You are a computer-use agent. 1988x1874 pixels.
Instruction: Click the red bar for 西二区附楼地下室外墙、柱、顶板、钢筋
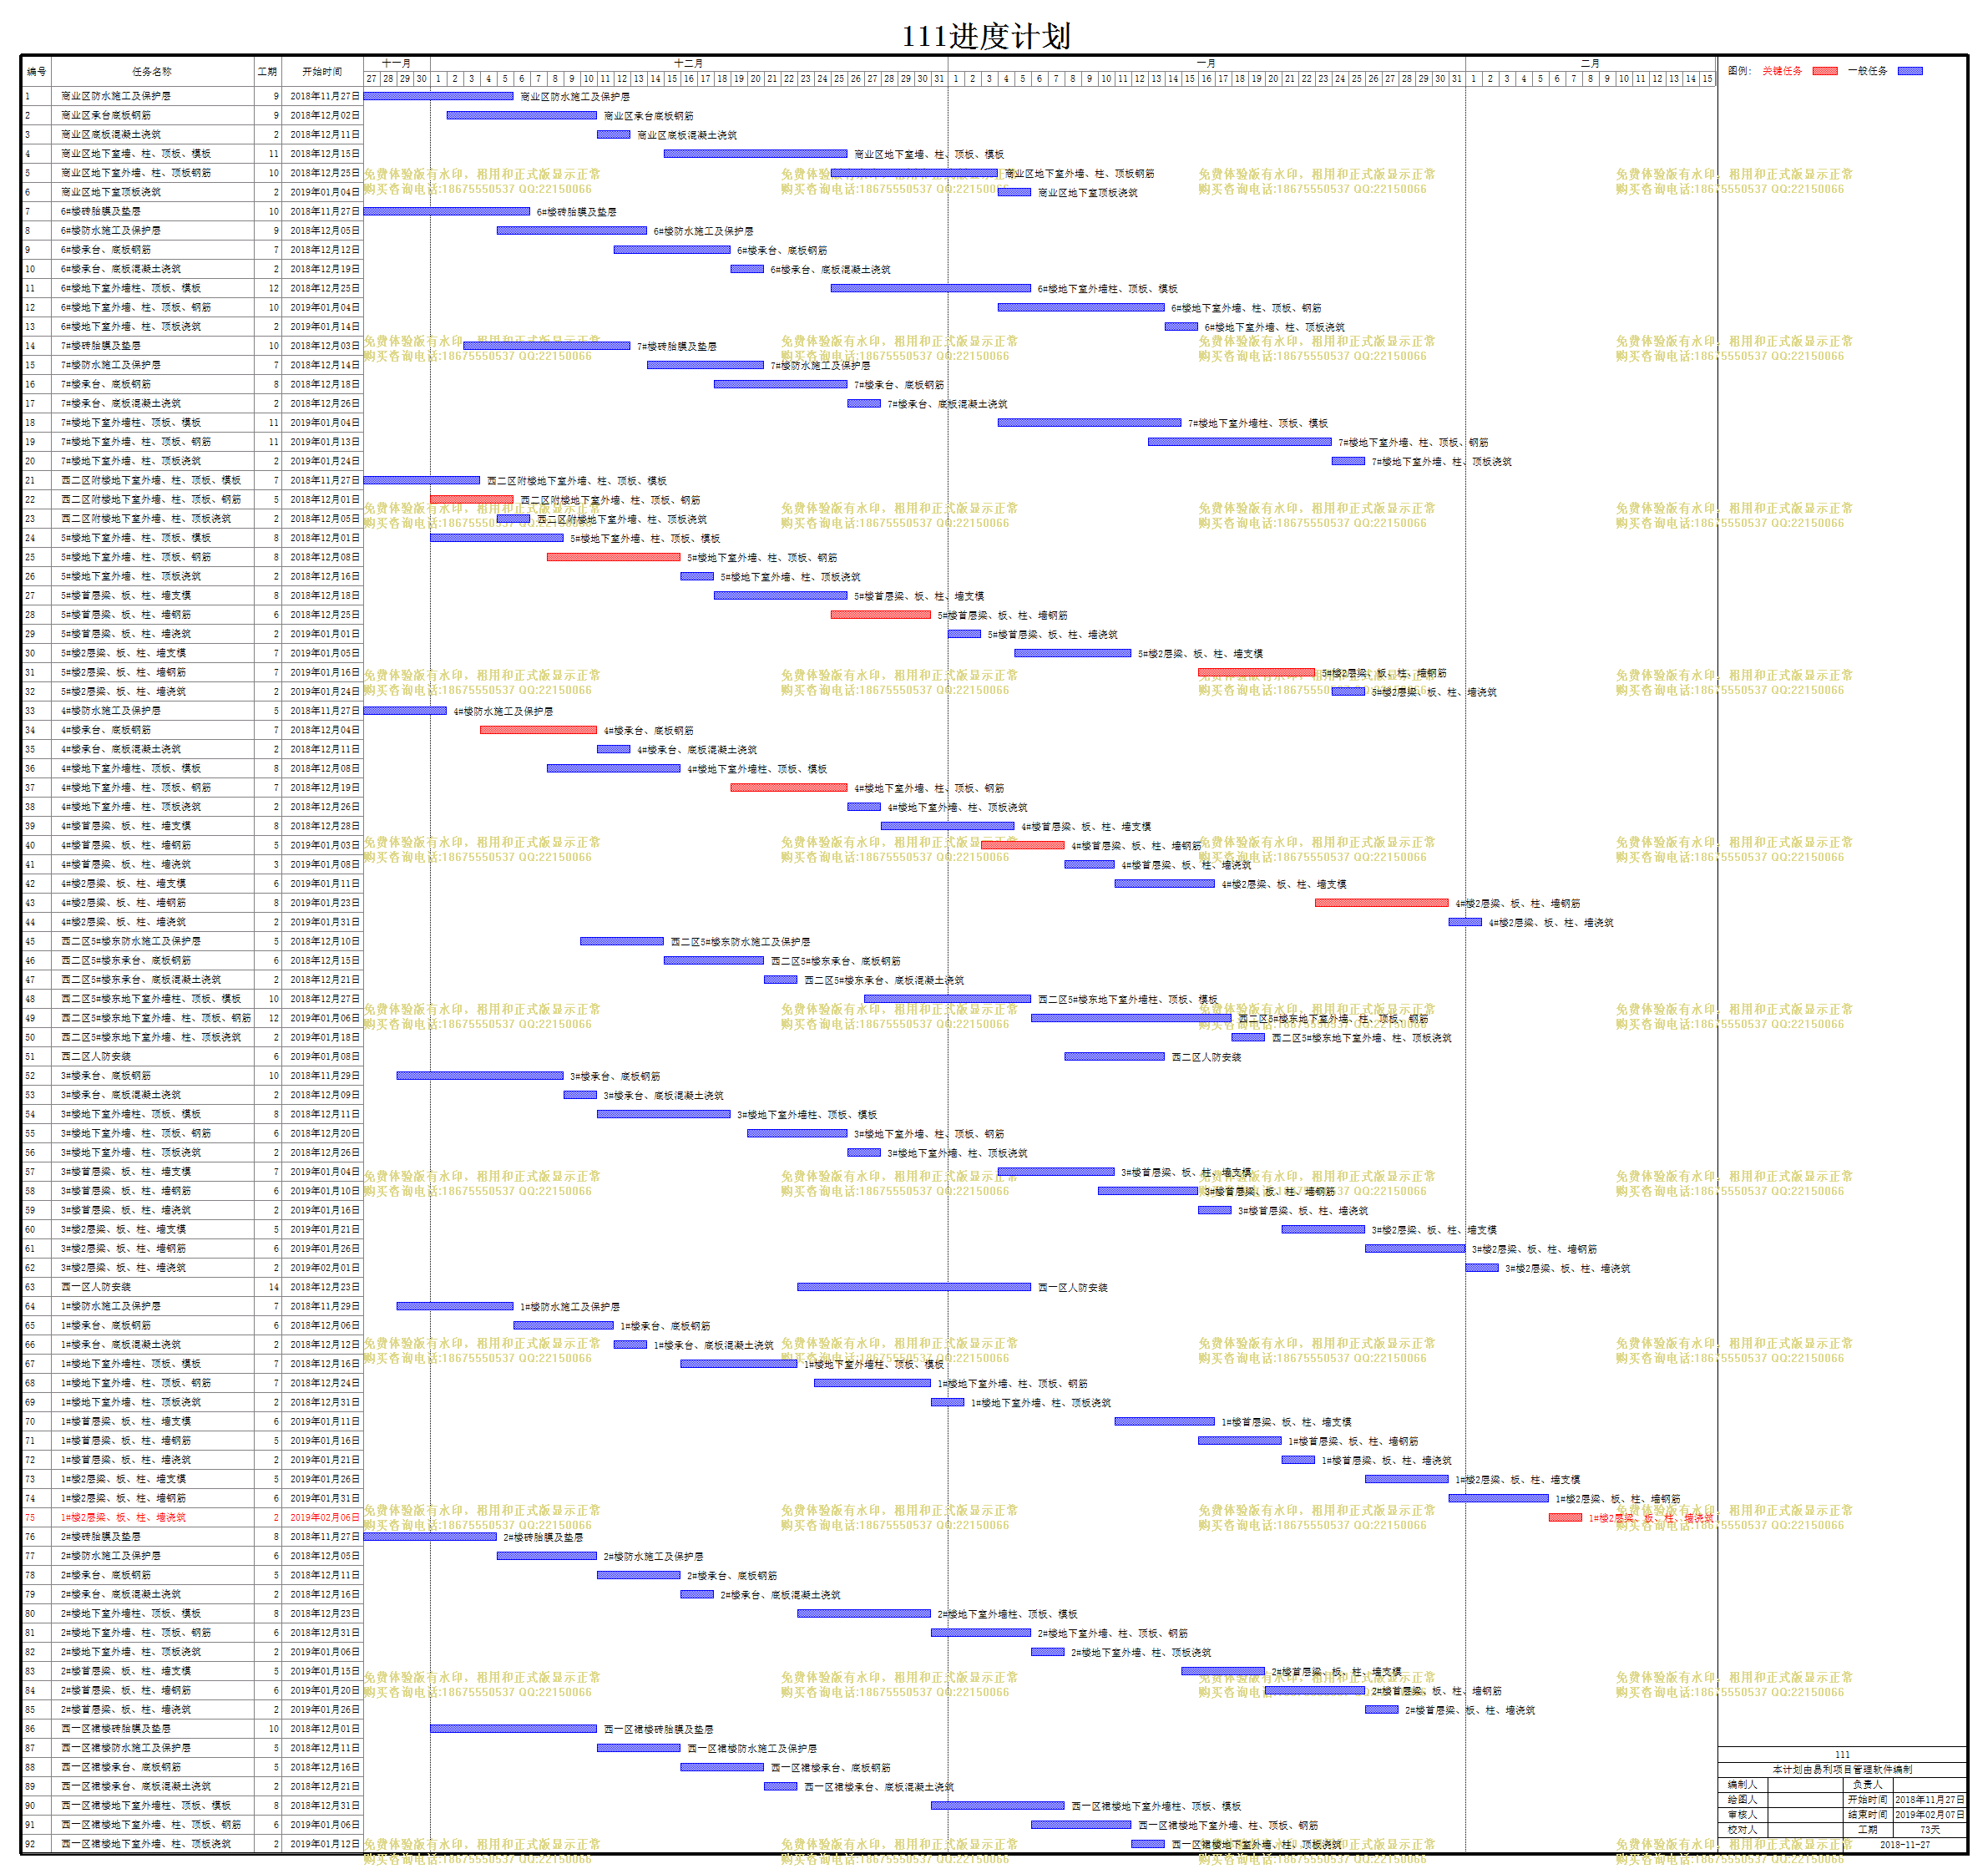[471, 499]
